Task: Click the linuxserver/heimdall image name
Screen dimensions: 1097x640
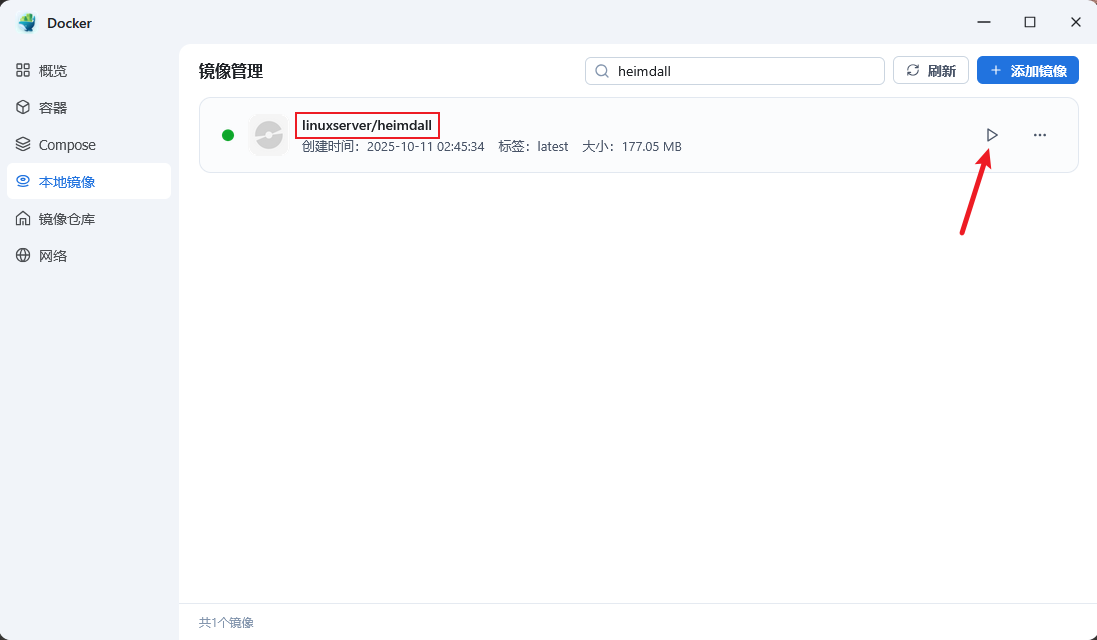Action: tap(367, 126)
